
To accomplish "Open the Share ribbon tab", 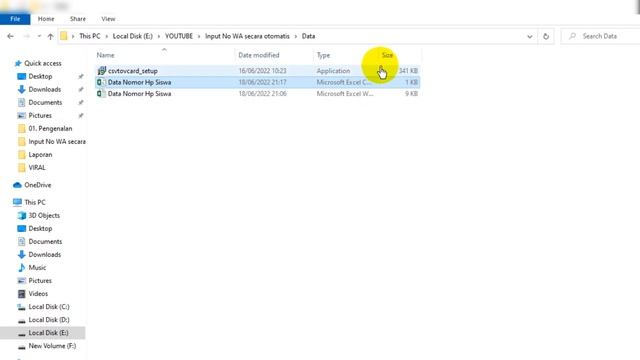I will coord(78,19).
